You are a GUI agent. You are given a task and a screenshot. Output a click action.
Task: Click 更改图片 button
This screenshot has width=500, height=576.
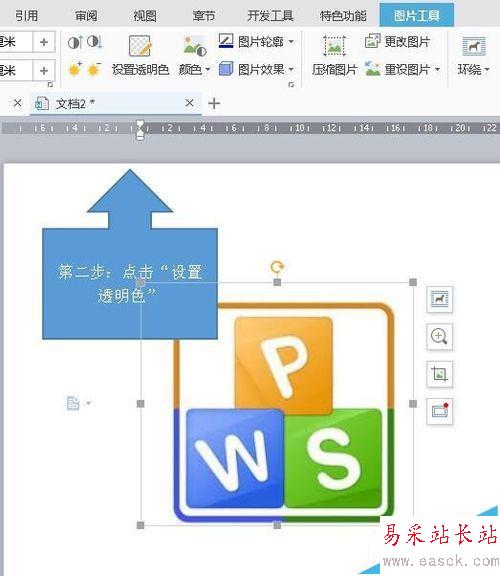pos(398,42)
